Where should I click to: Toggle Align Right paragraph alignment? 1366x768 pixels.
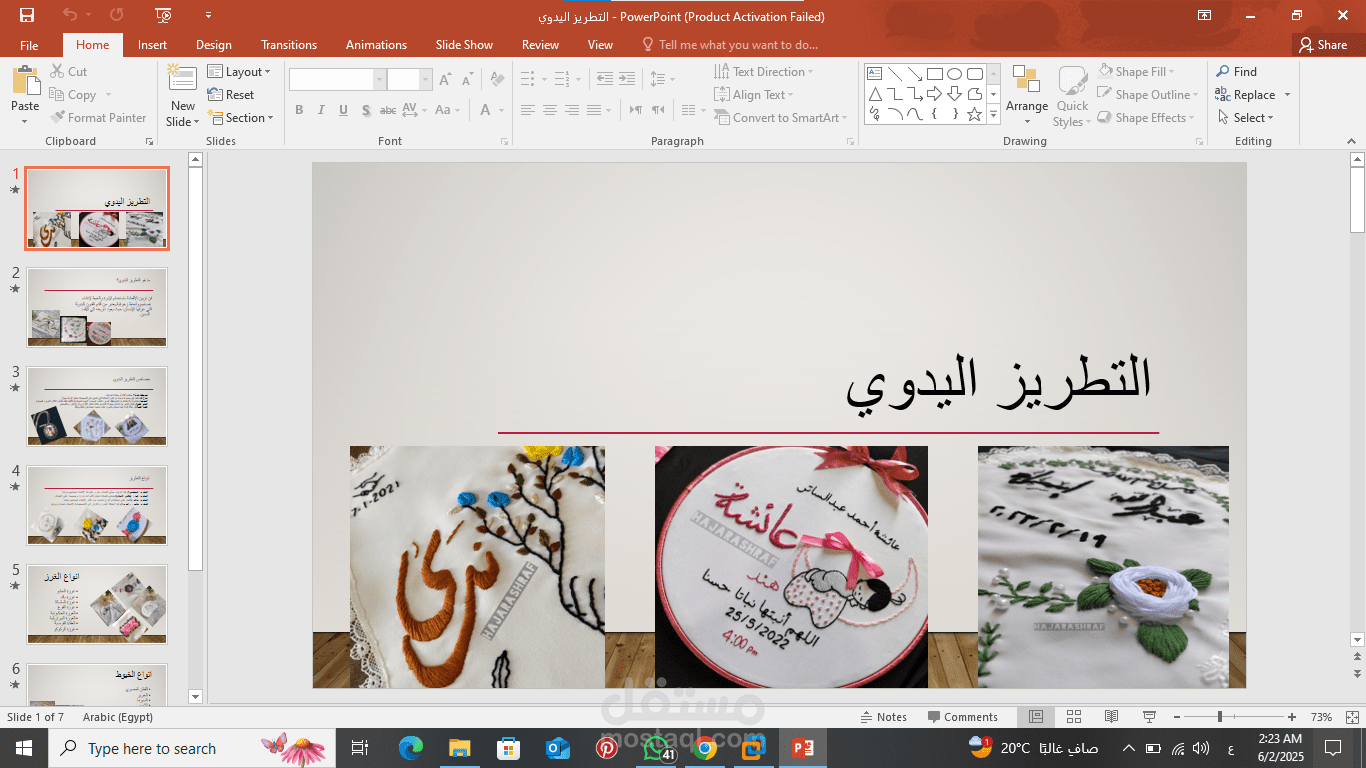click(571, 110)
